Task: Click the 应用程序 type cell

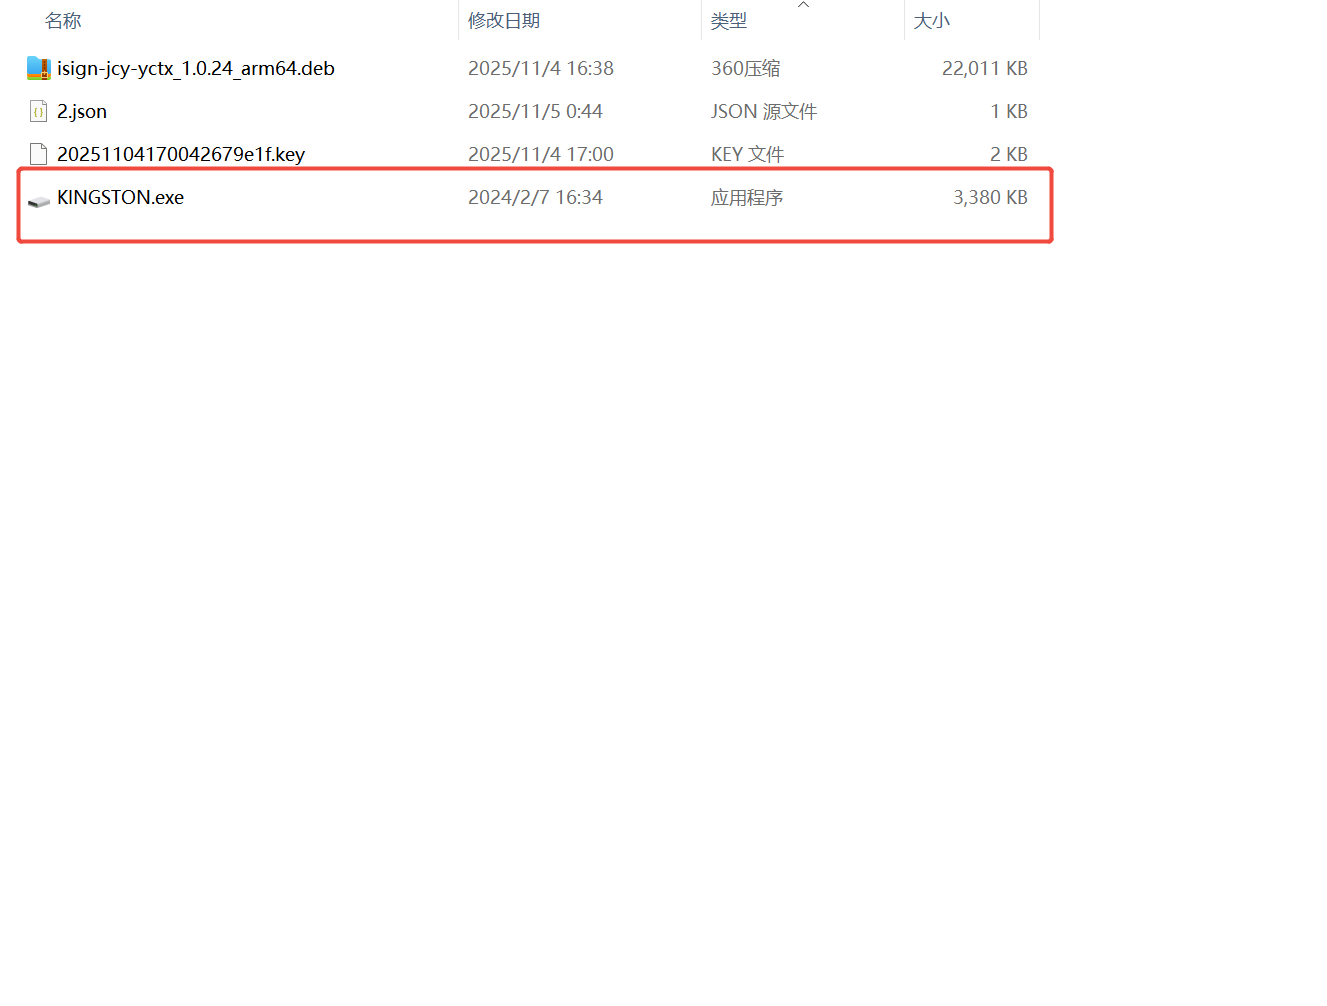Action: [746, 197]
